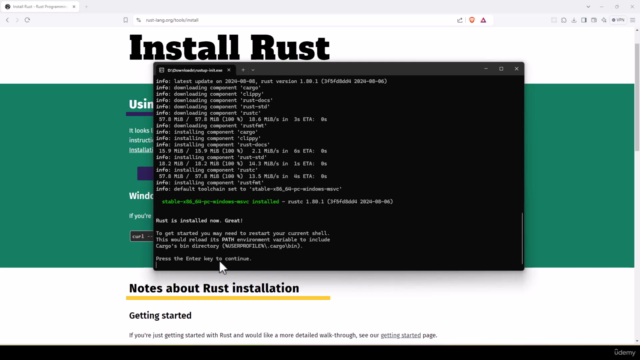Open the browser hamburger menu
This screenshot has height=360, width=640.
(x=633, y=20)
